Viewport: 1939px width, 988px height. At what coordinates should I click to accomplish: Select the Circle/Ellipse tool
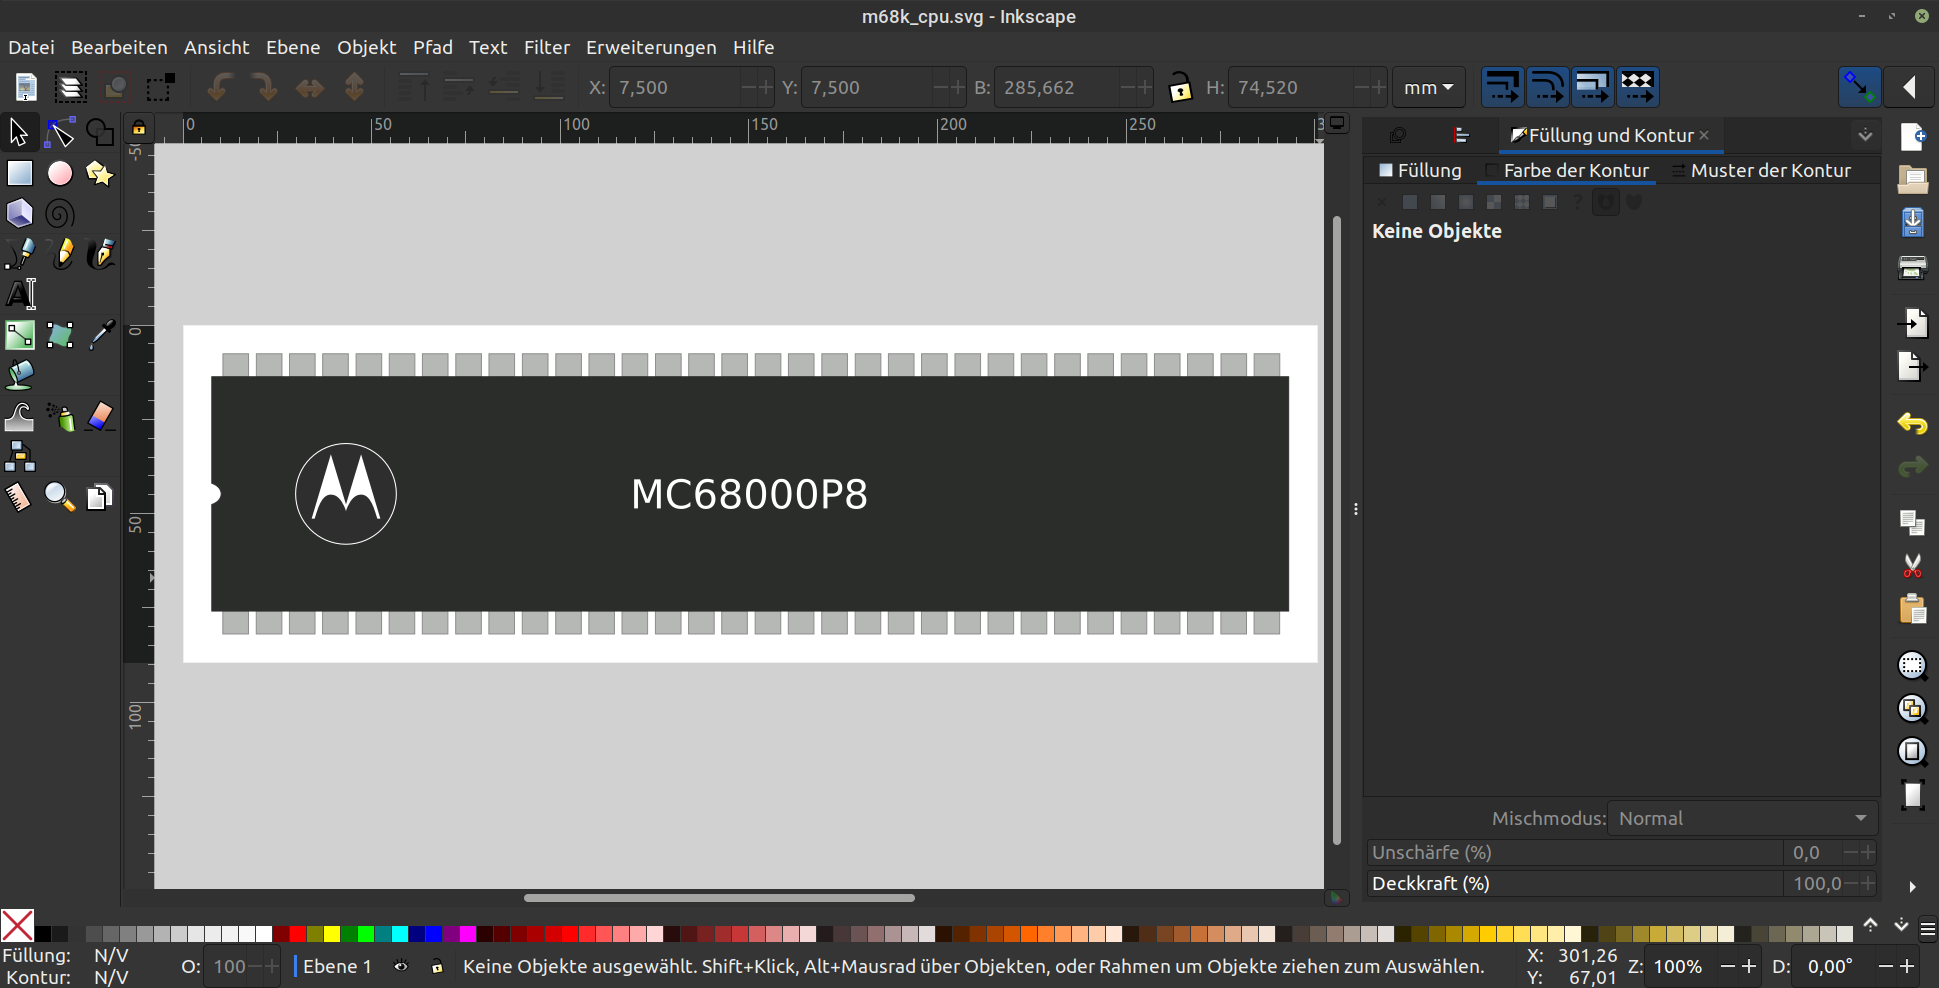[x=60, y=173]
